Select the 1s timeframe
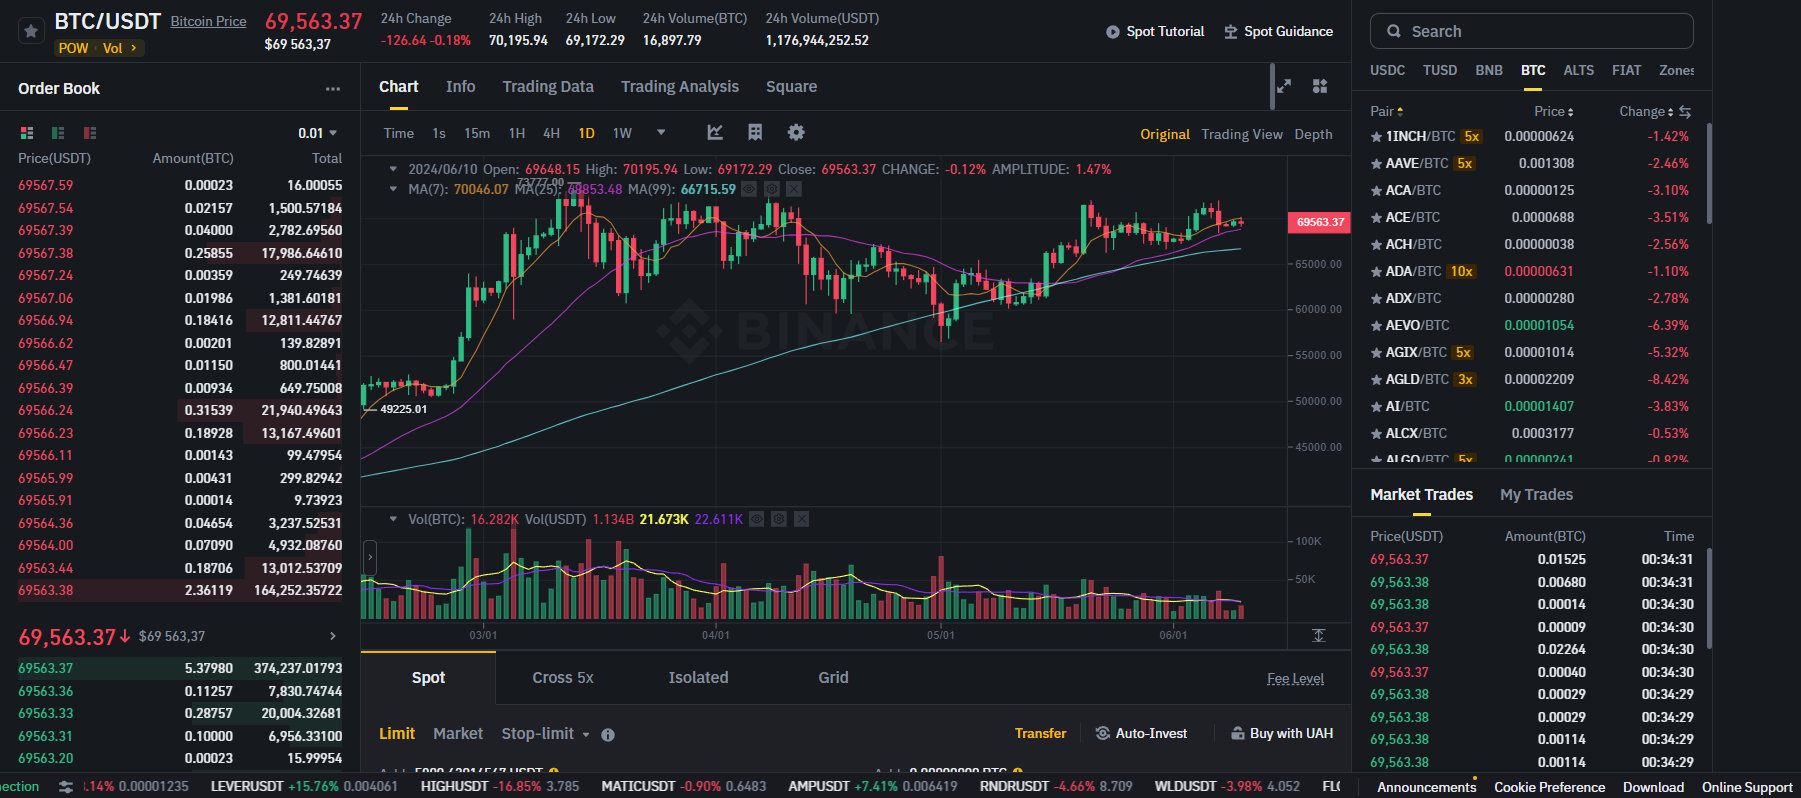This screenshot has width=1801, height=798. point(439,133)
